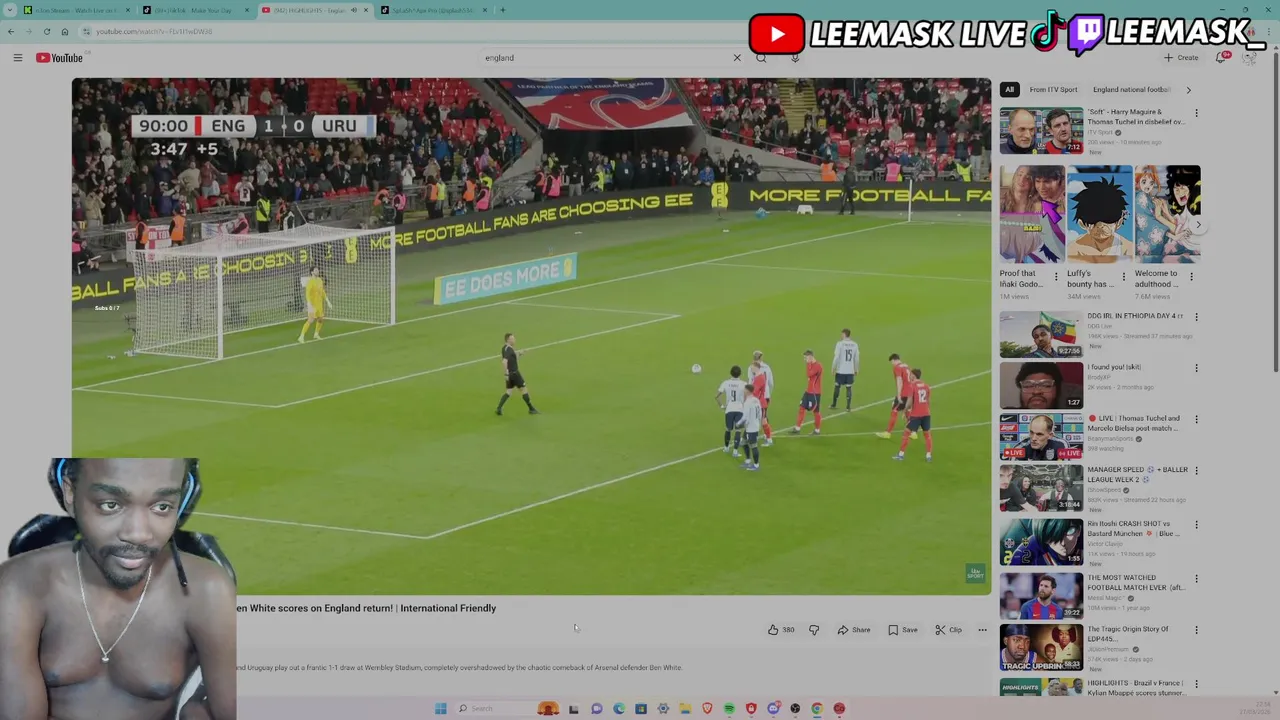
Task: Open Rin Itoshi CRASH SHOT video thumbnail
Action: pos(1041,542)
